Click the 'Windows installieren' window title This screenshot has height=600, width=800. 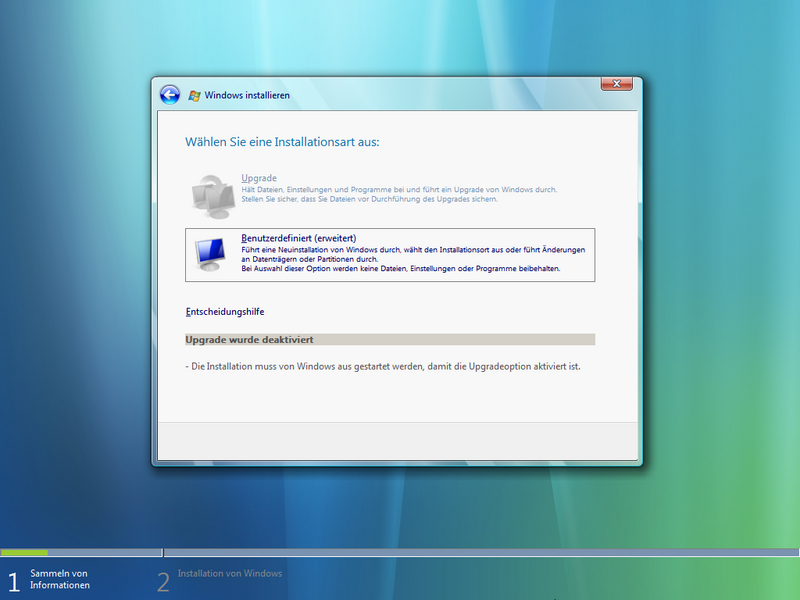click(247, 95)
